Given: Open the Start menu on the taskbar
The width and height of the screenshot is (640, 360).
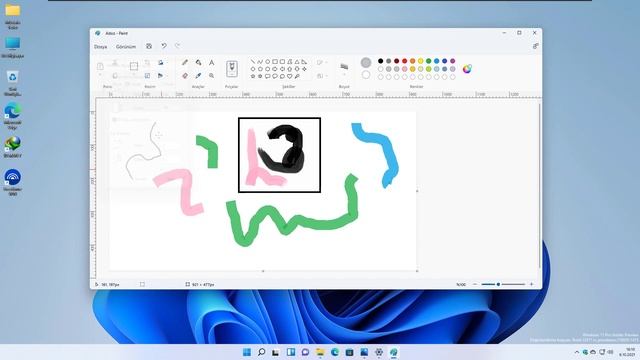Looking at the screenshot, I should 247,352.
